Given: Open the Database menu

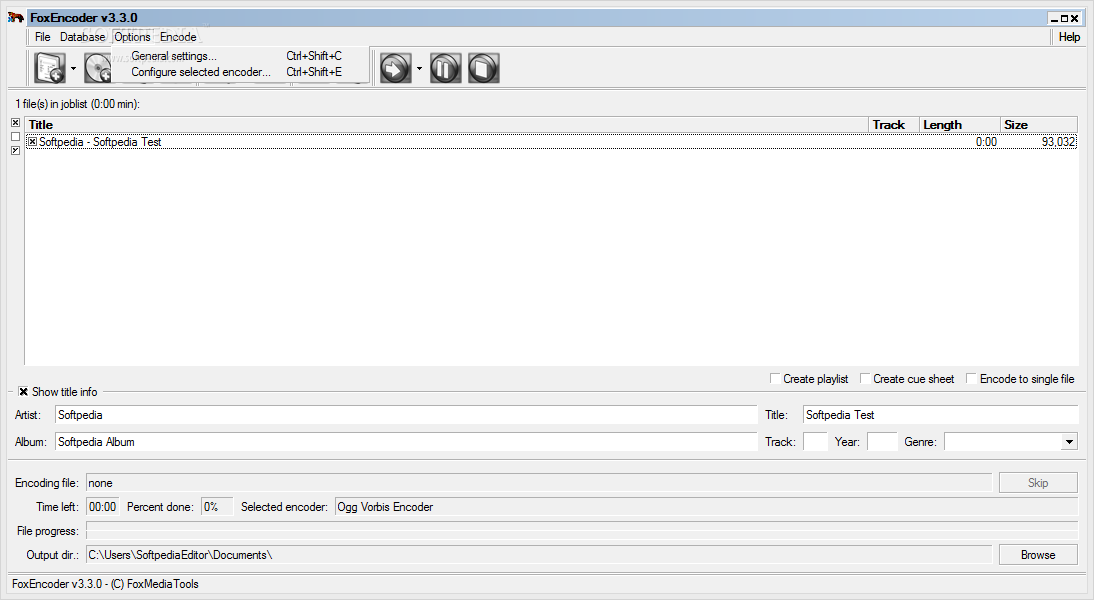Looking at the screenshot, I should click(x=82, y=37).
